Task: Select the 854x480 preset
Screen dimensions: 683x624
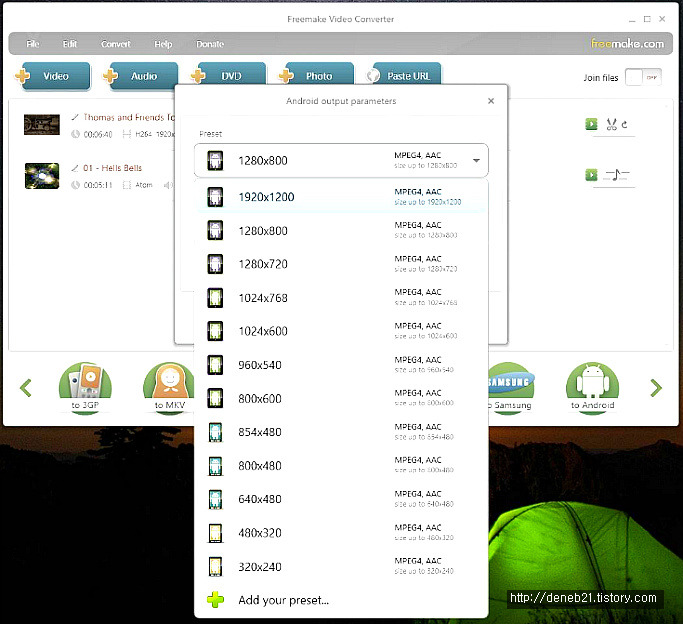Action: click(x=341, y=432)
